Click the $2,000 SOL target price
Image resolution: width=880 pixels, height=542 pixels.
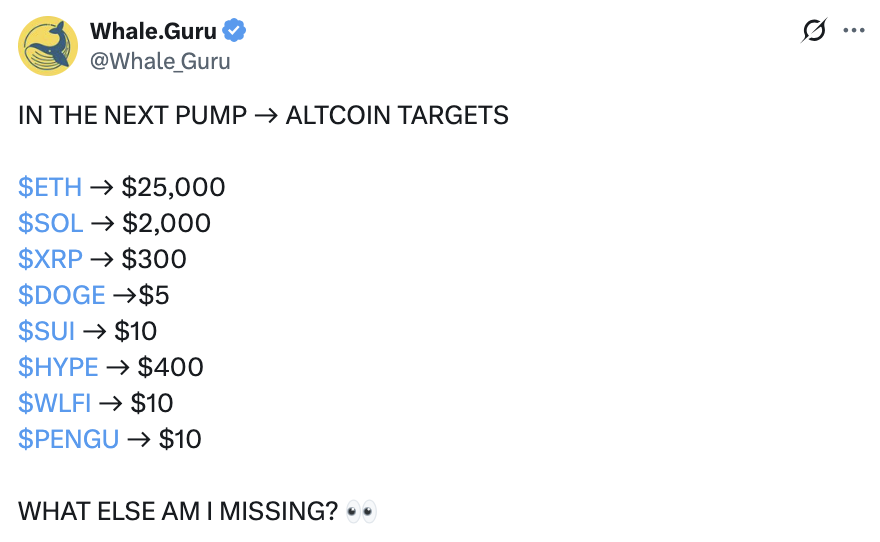[x=167, y=223]
